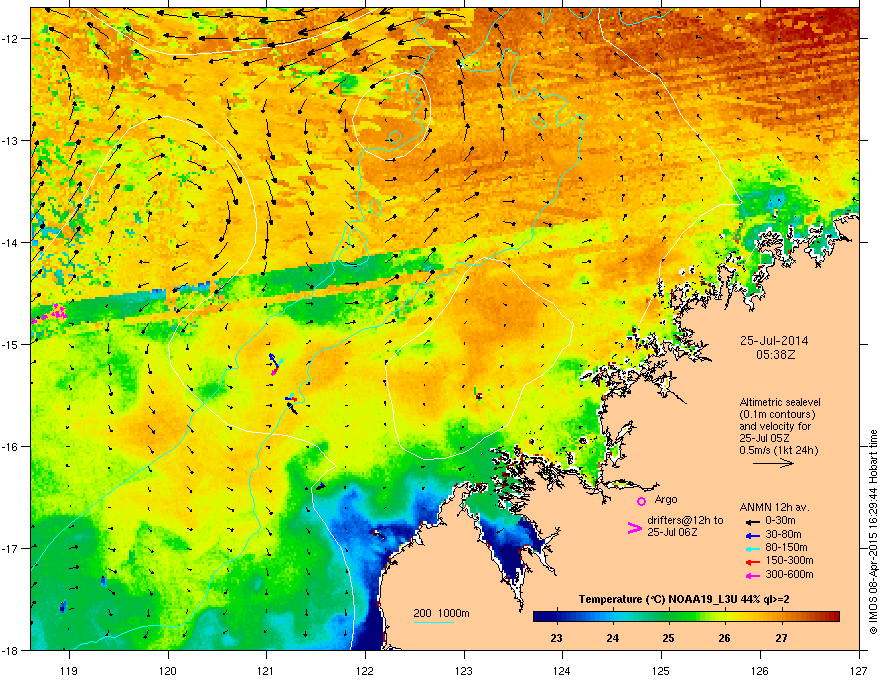Click the longitude axis label "122"
Screen dimensions: 880x680
pyautogui.click(x=365, y=671)
